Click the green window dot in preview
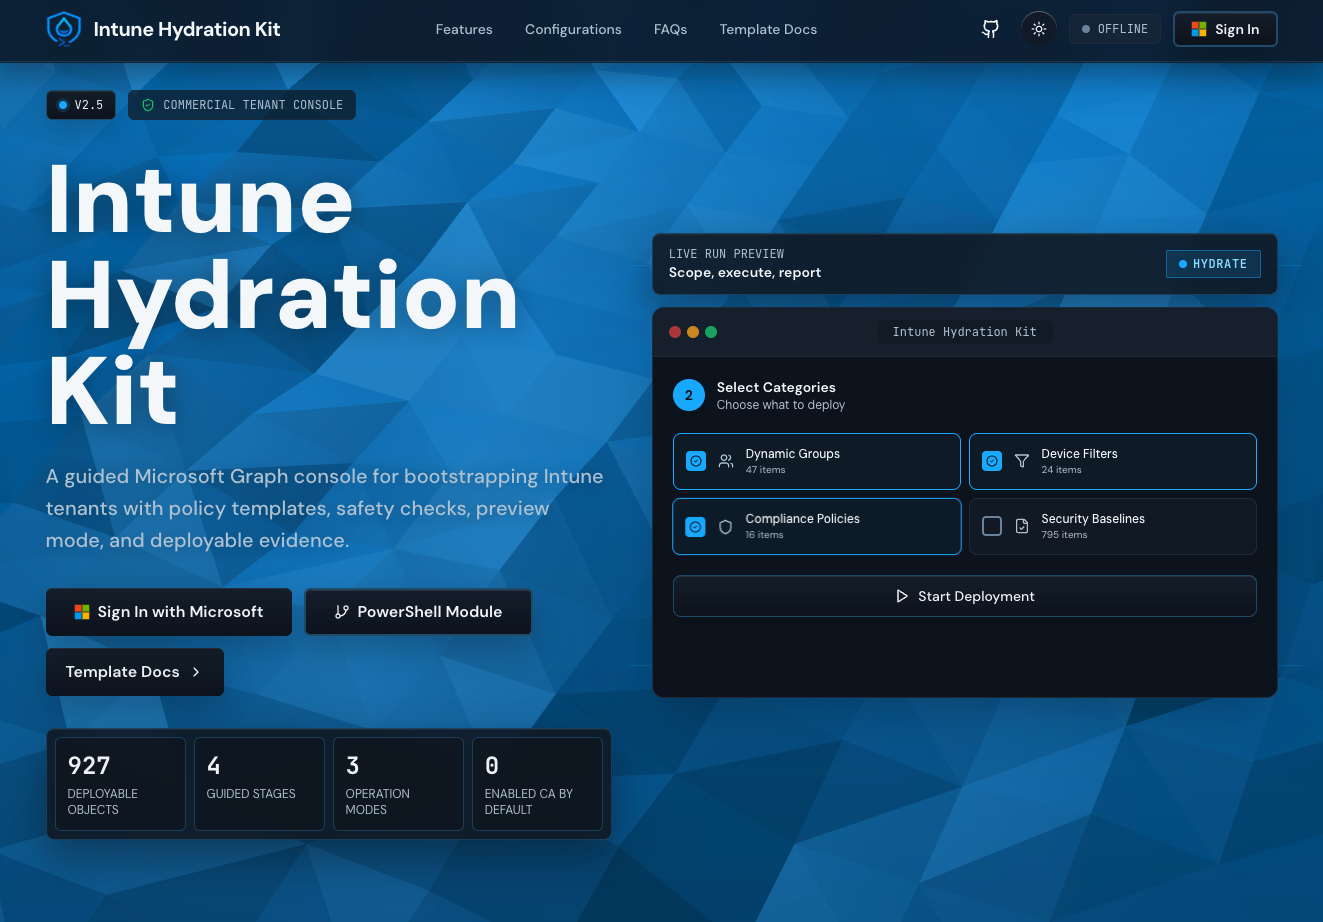Image resolution: width=1323 pixels, height=922 pixels. [711, 332]
